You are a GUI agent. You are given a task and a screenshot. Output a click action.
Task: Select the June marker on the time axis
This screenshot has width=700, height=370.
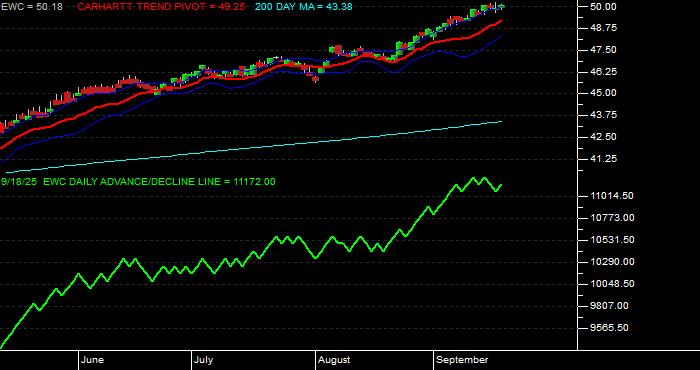pyautogui.click(x=92, y=360)
